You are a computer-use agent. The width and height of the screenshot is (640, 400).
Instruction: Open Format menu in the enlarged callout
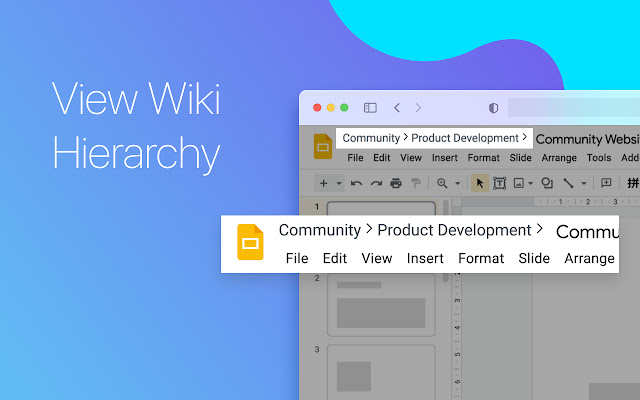(481, 258)
